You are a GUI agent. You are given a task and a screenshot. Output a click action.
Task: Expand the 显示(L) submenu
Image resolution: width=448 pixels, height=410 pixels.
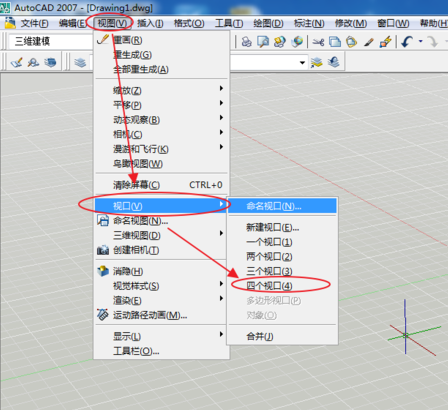(162, 336)
